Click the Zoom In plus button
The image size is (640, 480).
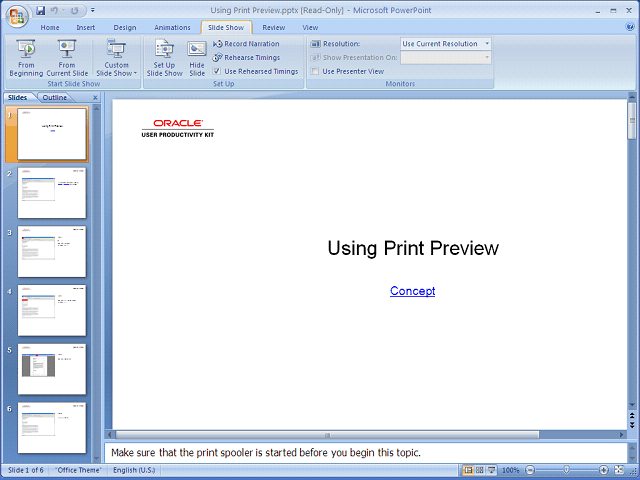pyautogui.click(x=603, y=470)
